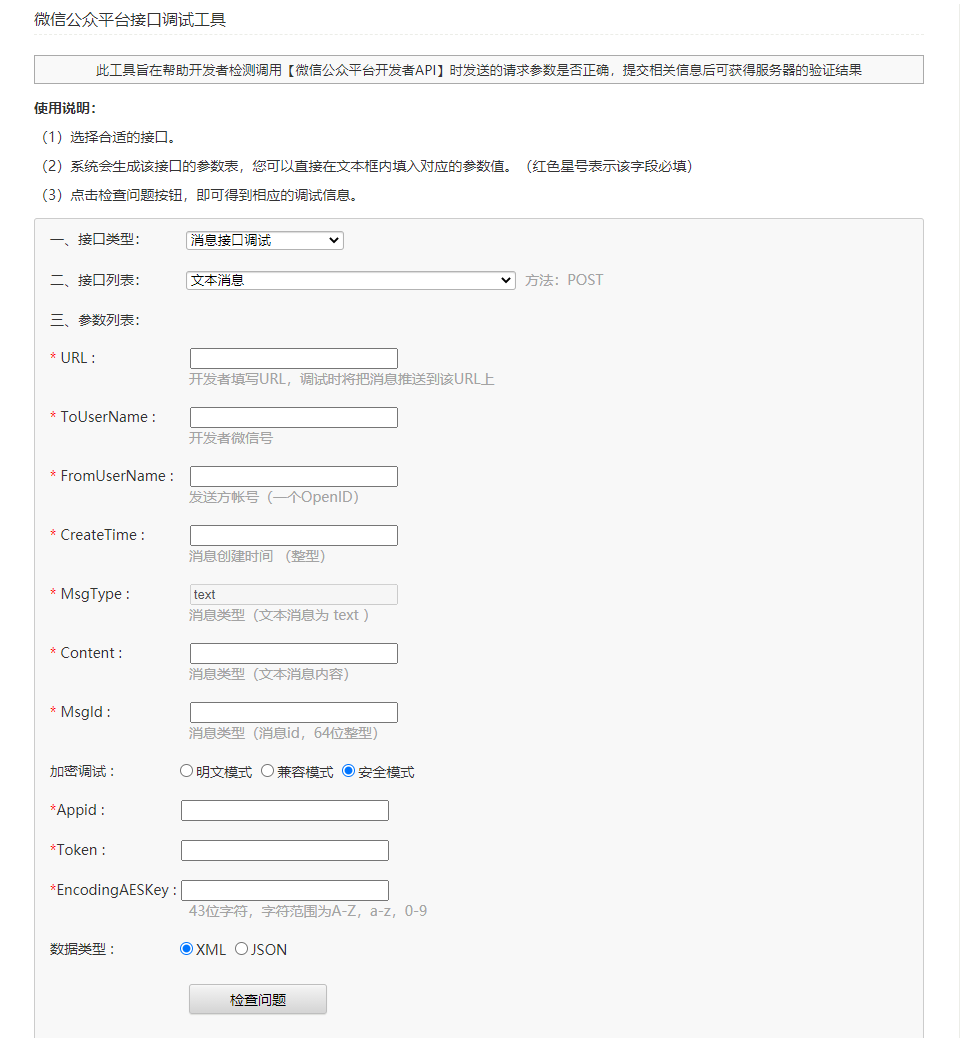Click the heading 微信公众平台接口调试工具
Screen dimensions: 973x1038
(130, 19)
